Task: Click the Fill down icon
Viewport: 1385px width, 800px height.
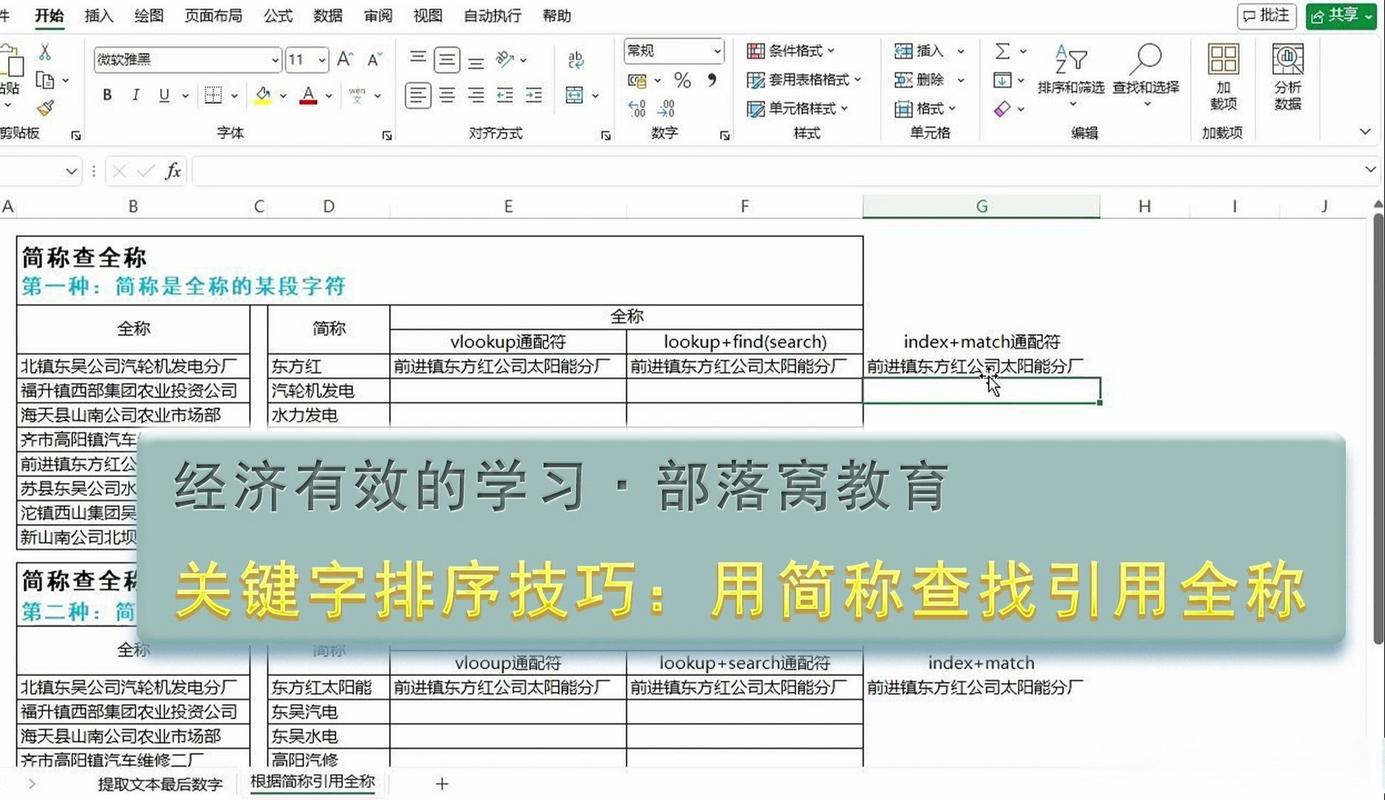Action: [x=1002, y=80]
